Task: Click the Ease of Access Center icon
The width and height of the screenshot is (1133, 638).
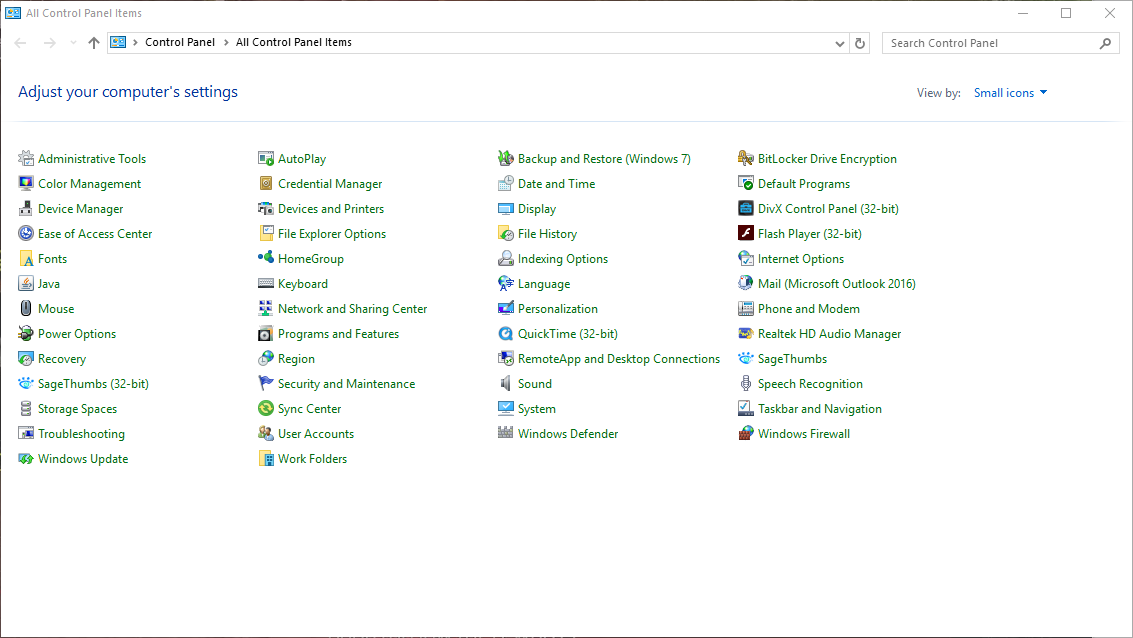Action: (26, 233)
